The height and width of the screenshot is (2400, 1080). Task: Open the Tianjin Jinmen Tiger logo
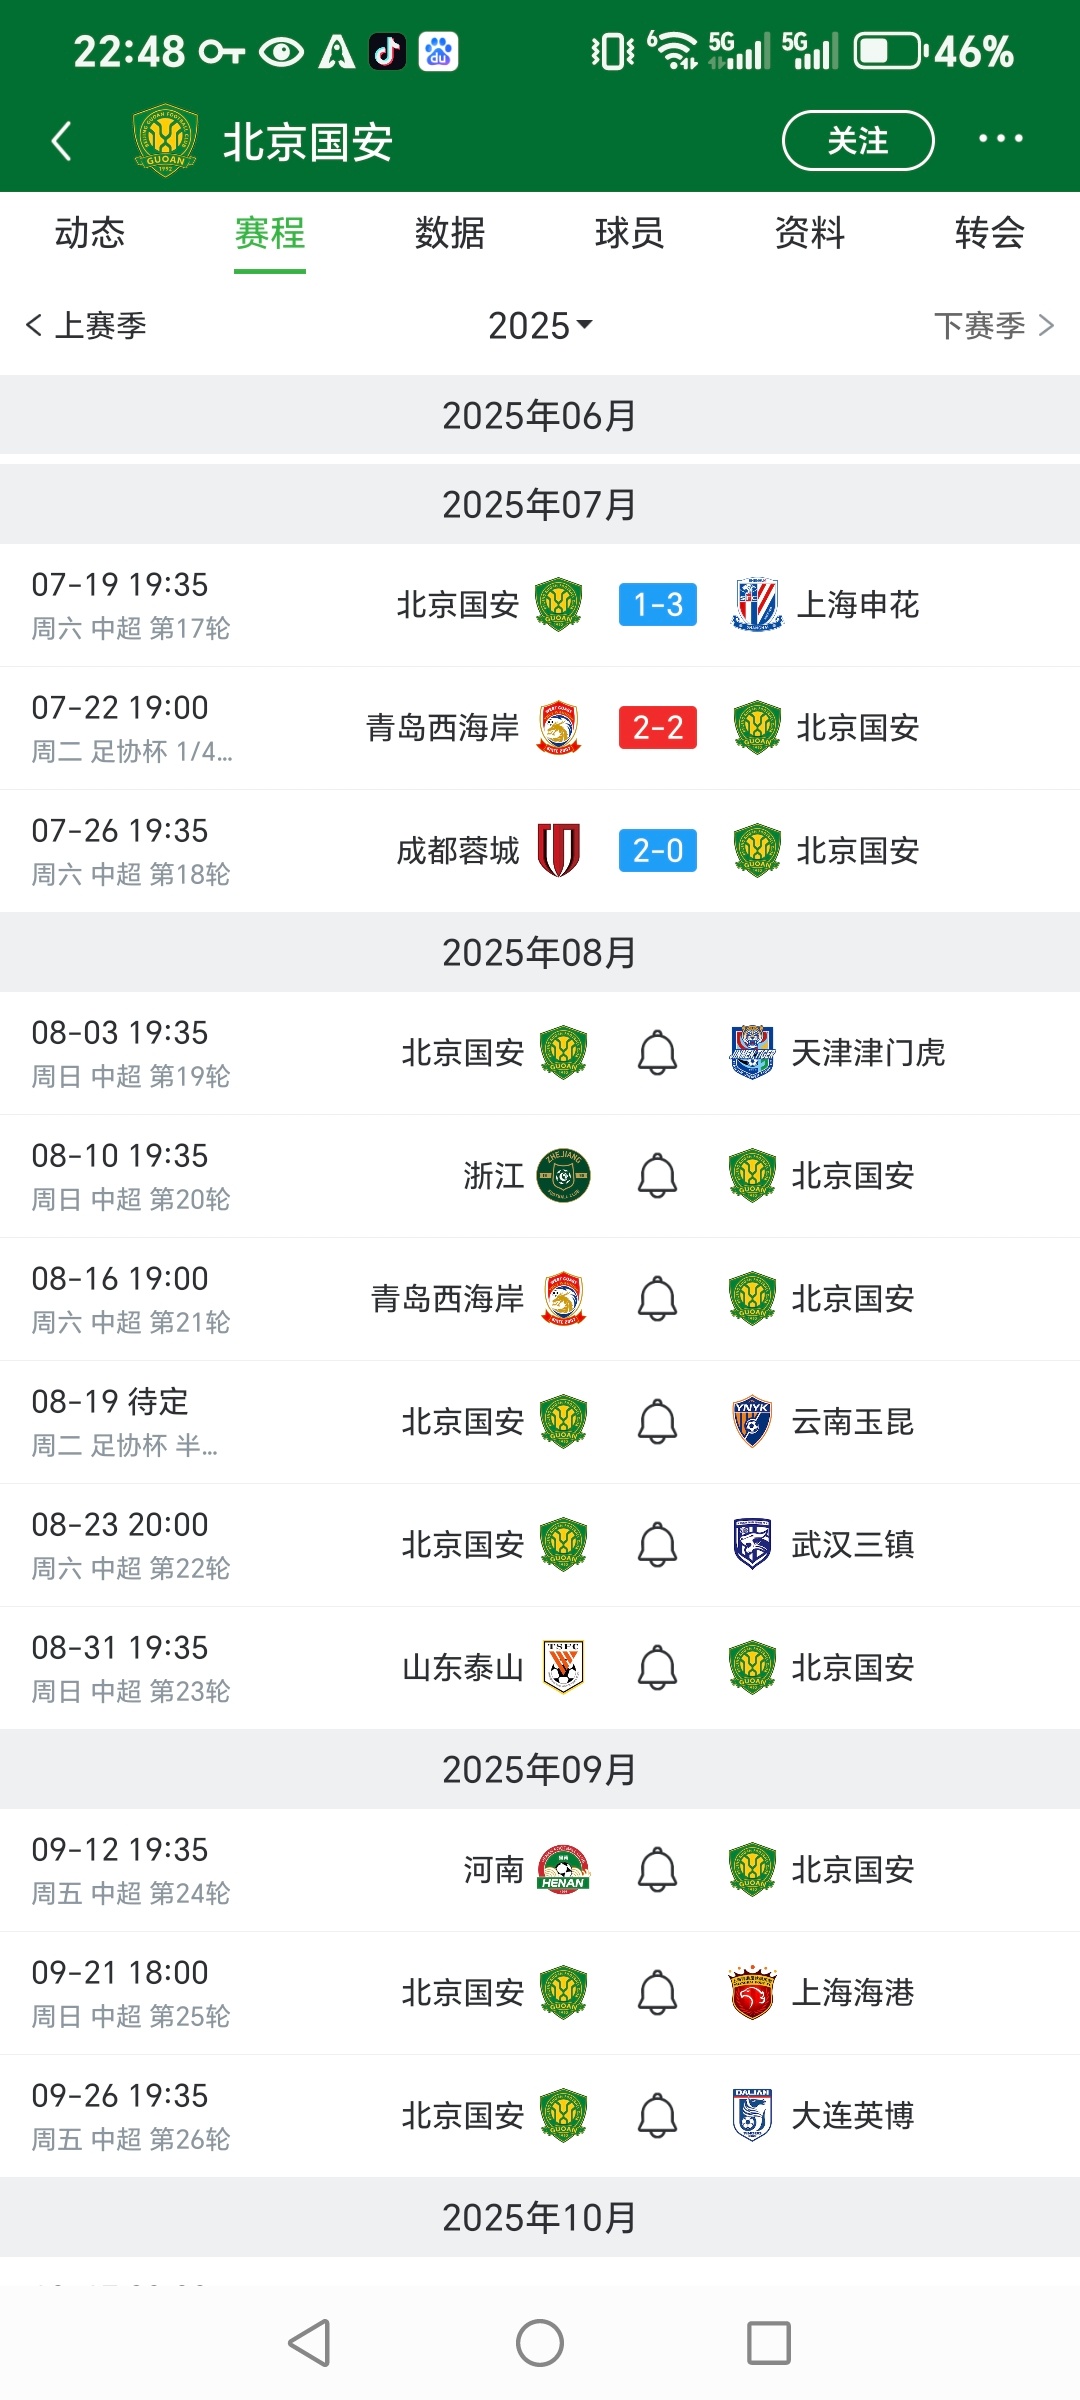coord(752,1052)
